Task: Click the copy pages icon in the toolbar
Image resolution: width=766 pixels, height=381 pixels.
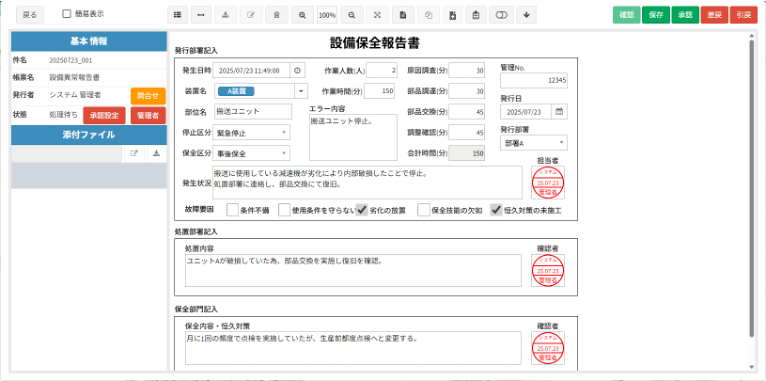Action: point(429,15)
